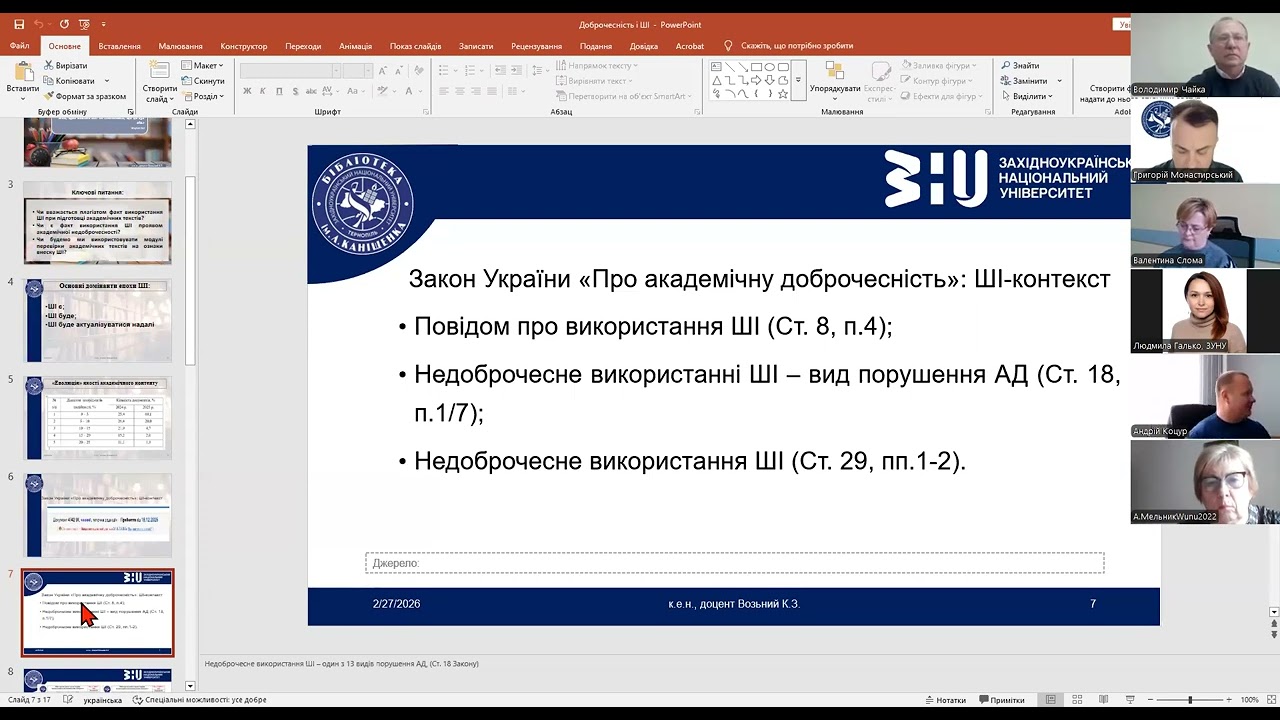Click Копіювати copy button
Screen dimensions: 1280x720
point(70,81)
